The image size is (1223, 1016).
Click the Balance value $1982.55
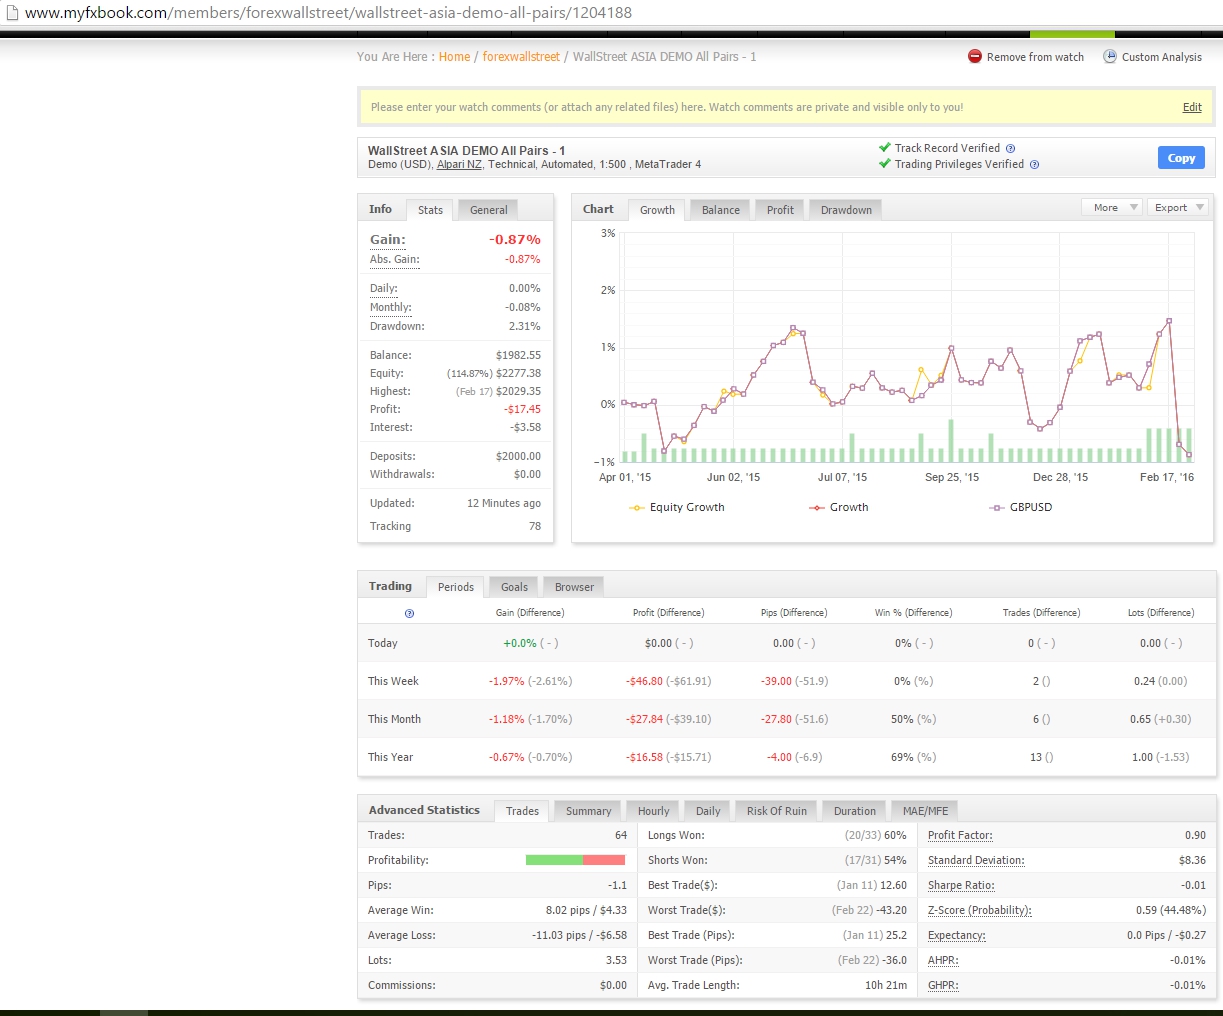pyautogui.click(x=518, y=355)
